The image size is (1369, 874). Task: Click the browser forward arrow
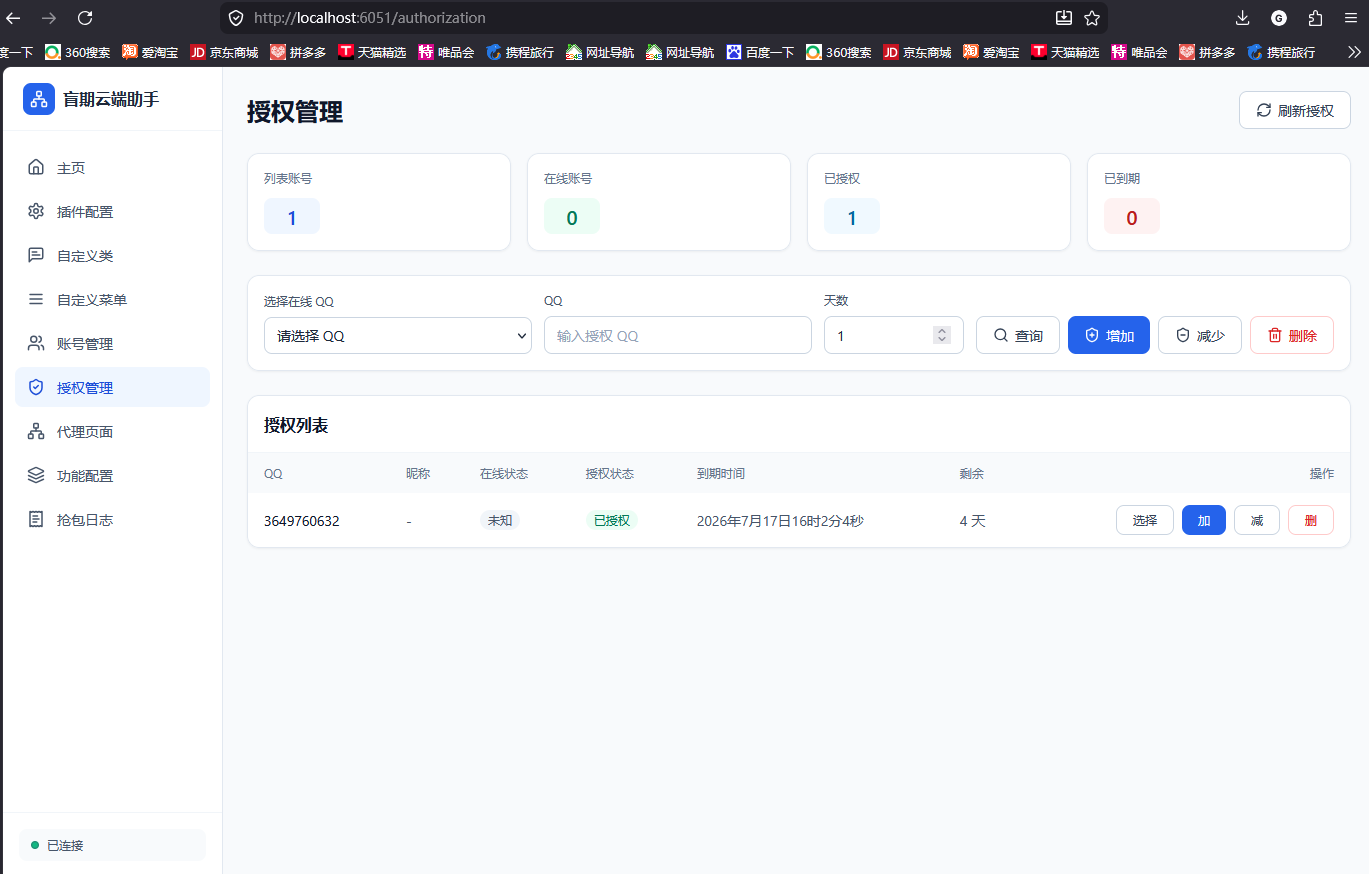coord(49,18)
